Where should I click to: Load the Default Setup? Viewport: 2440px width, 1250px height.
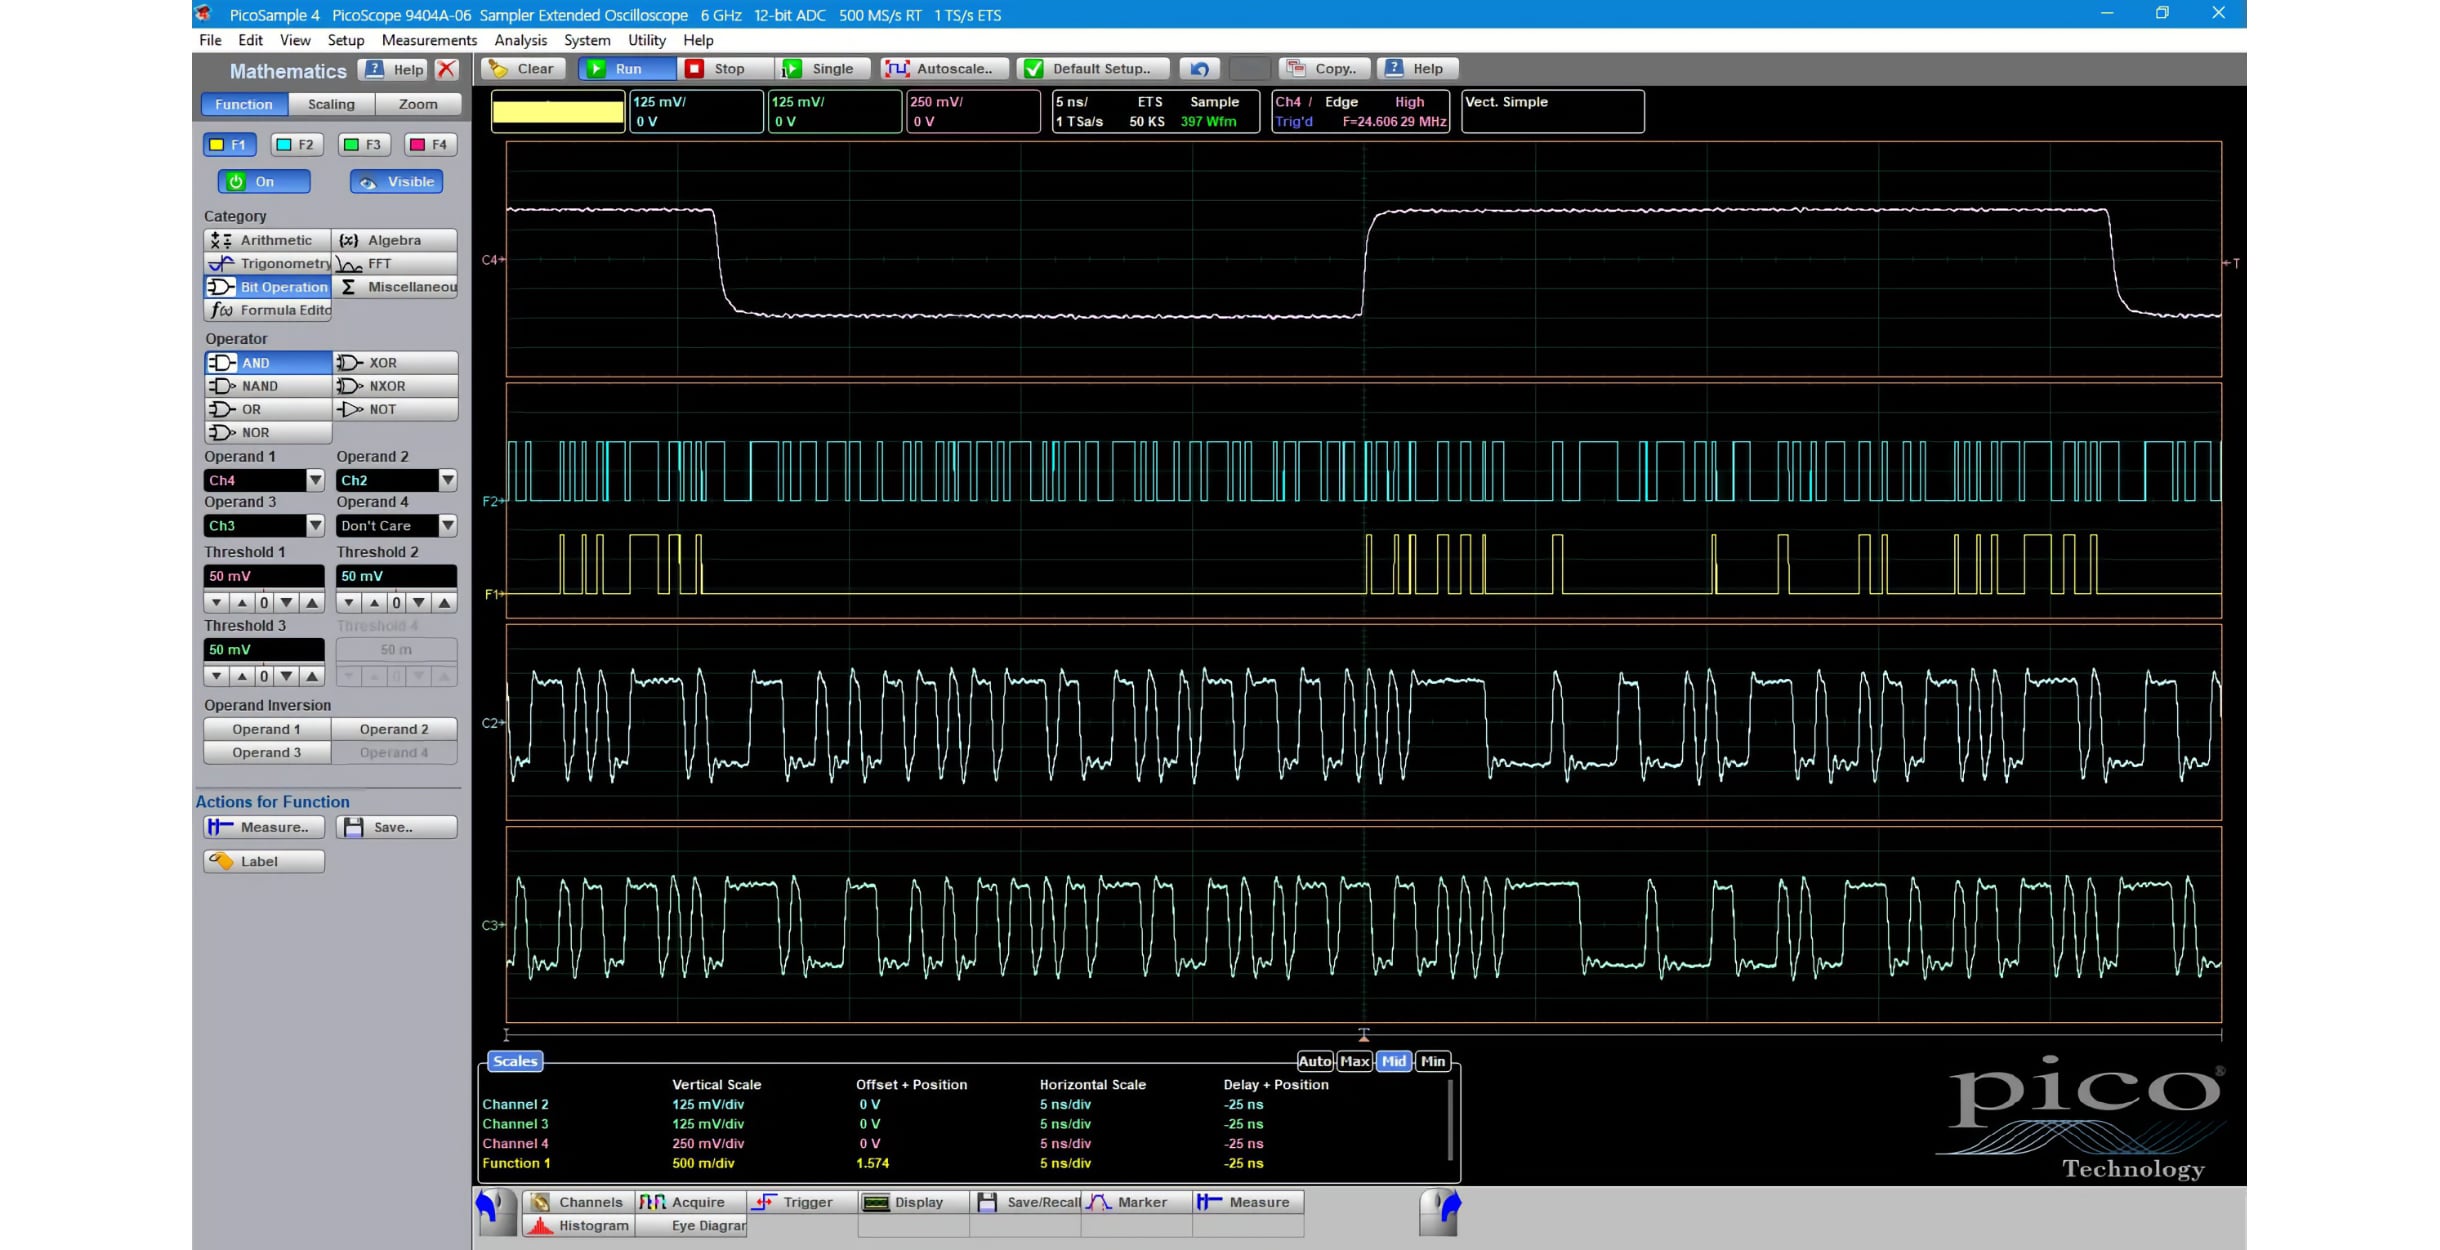pyautogui.click(x=1092, y=69)
